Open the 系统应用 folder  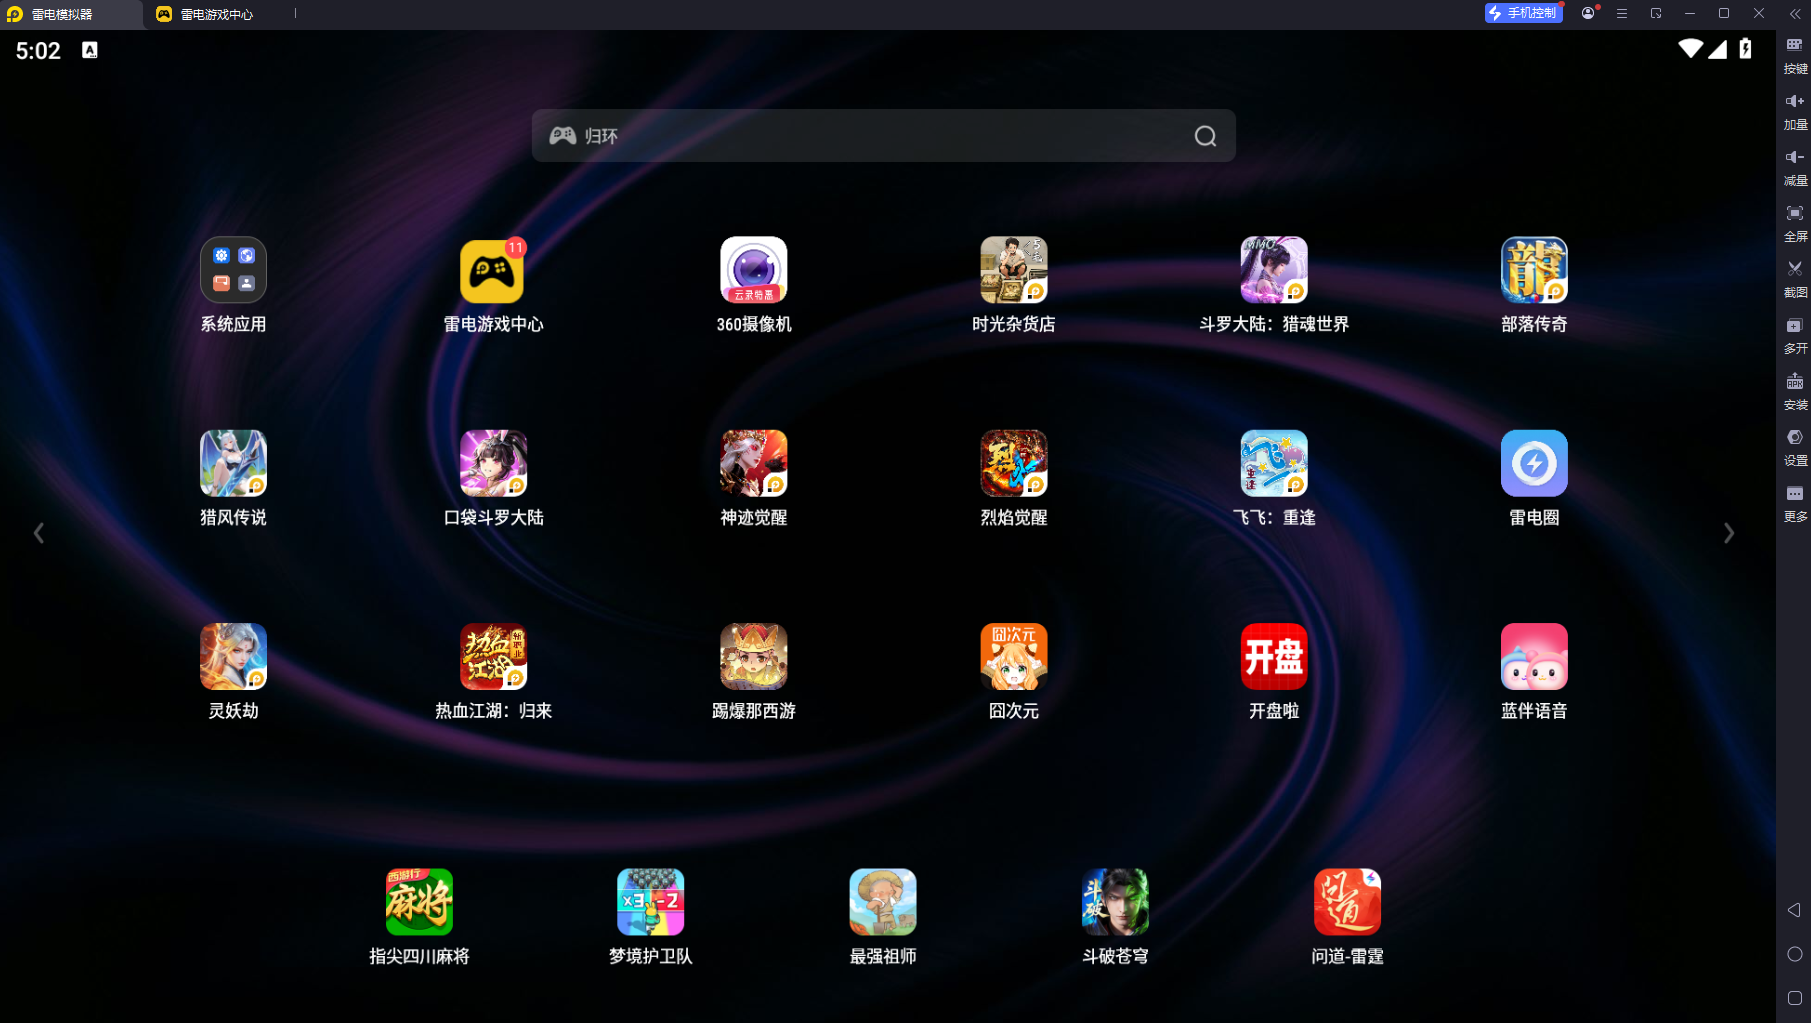tap(233, 270)
